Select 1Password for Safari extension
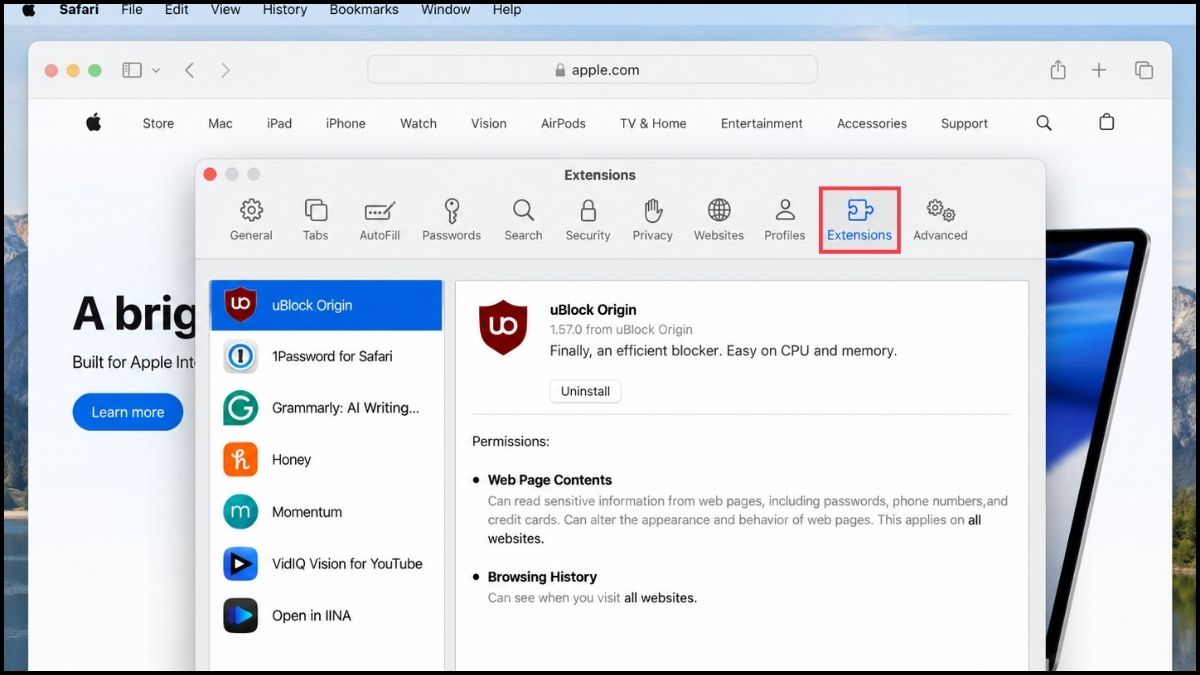Viewport: 1200px width, 675px height. coord(326,356)
